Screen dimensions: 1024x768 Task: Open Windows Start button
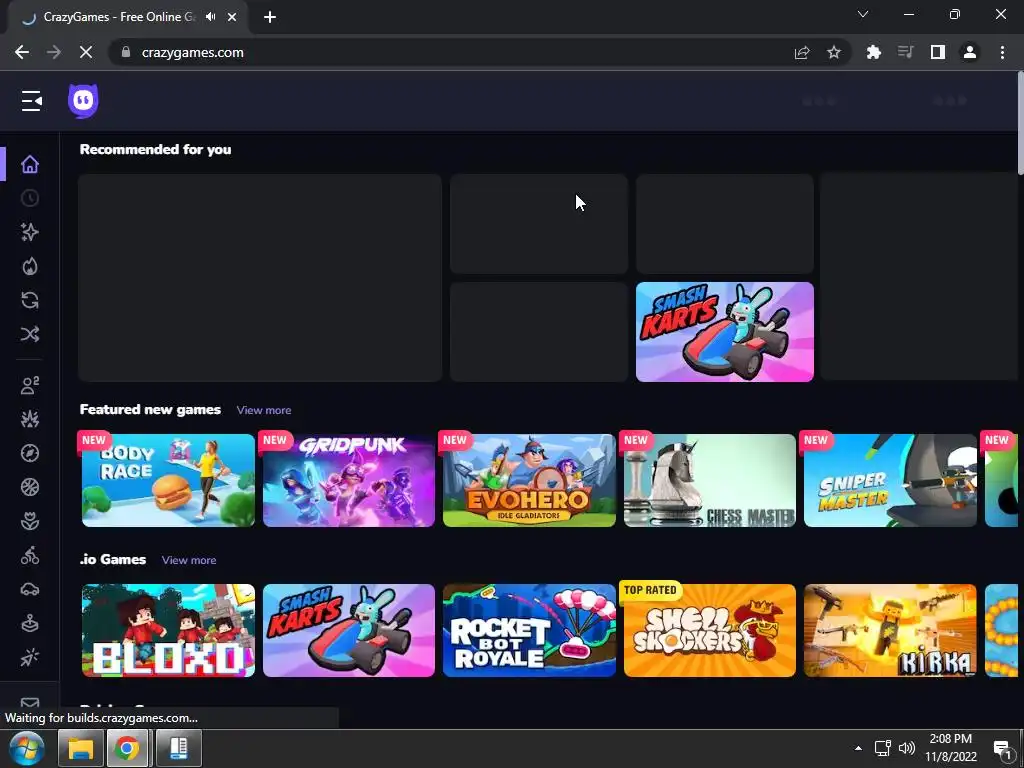[x=26, y=748]
